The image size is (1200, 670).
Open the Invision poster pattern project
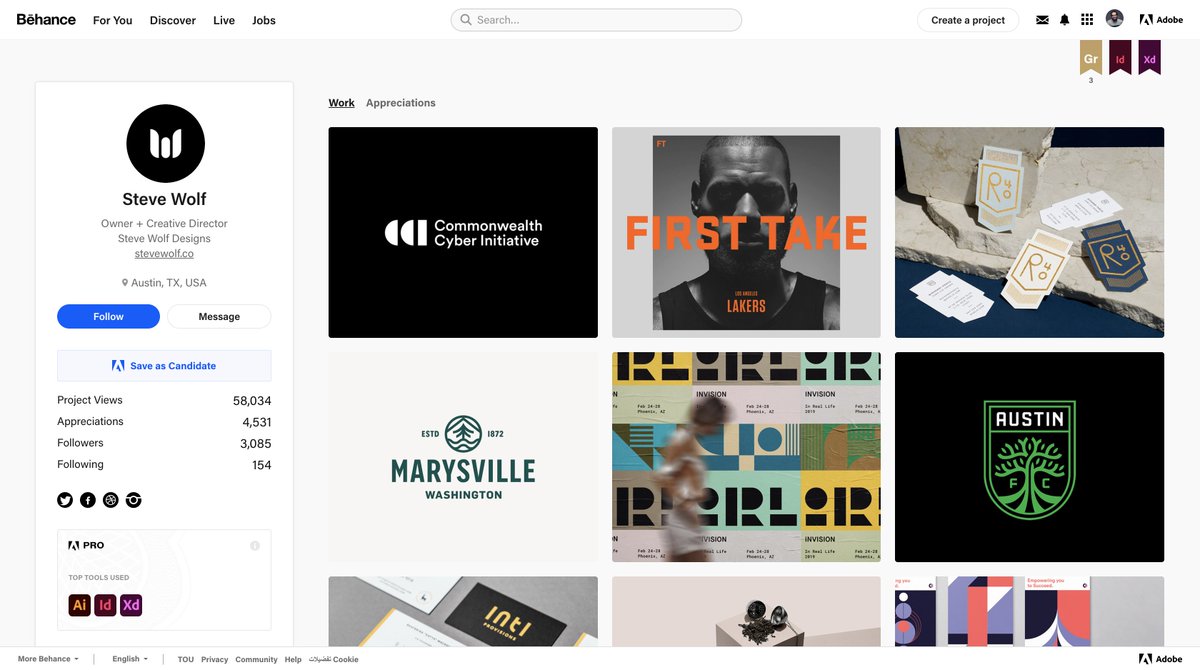(746, 457)
